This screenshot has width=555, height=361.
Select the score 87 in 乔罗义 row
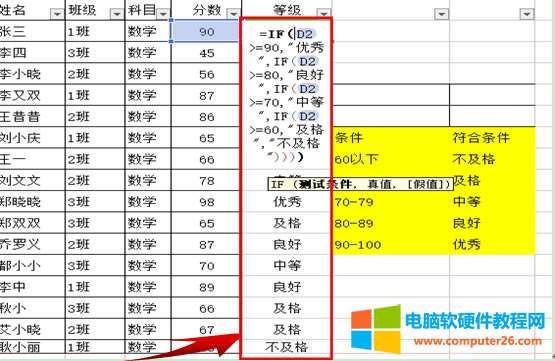point(206,244)
